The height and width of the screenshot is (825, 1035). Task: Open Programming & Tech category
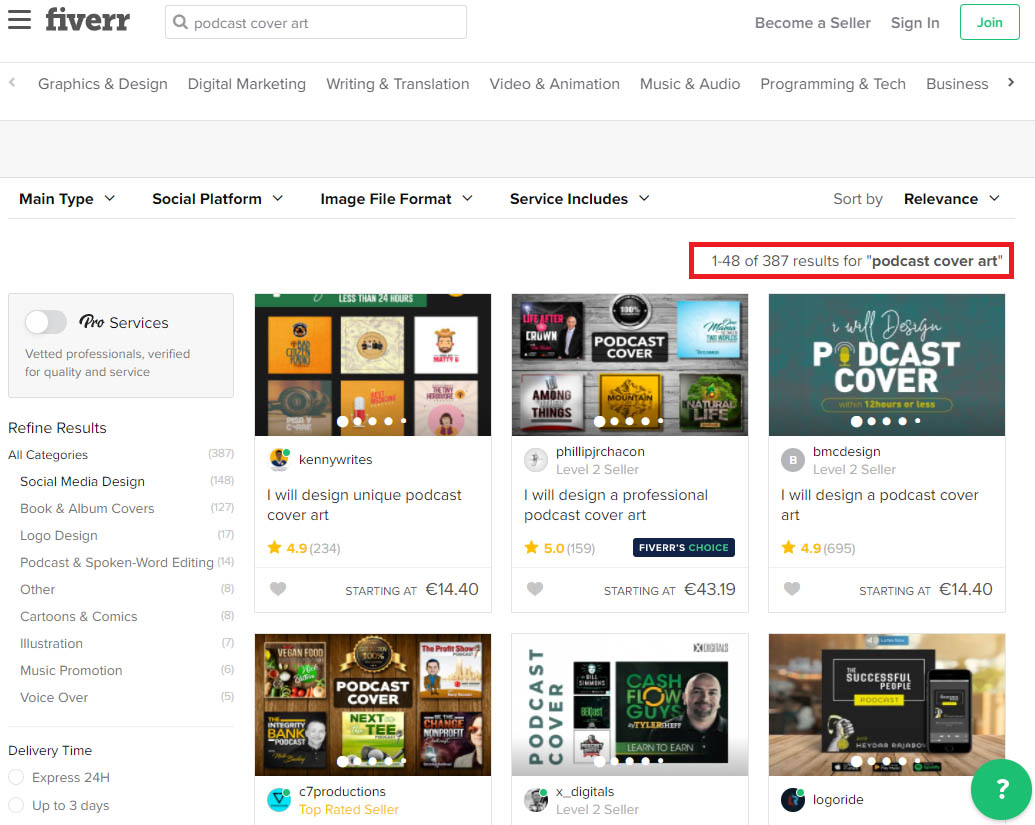[x=833, y=84]
